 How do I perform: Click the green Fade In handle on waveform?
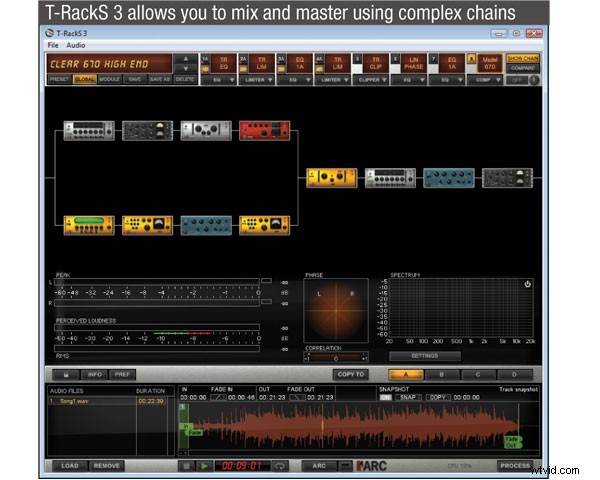(x=195, y=432)
